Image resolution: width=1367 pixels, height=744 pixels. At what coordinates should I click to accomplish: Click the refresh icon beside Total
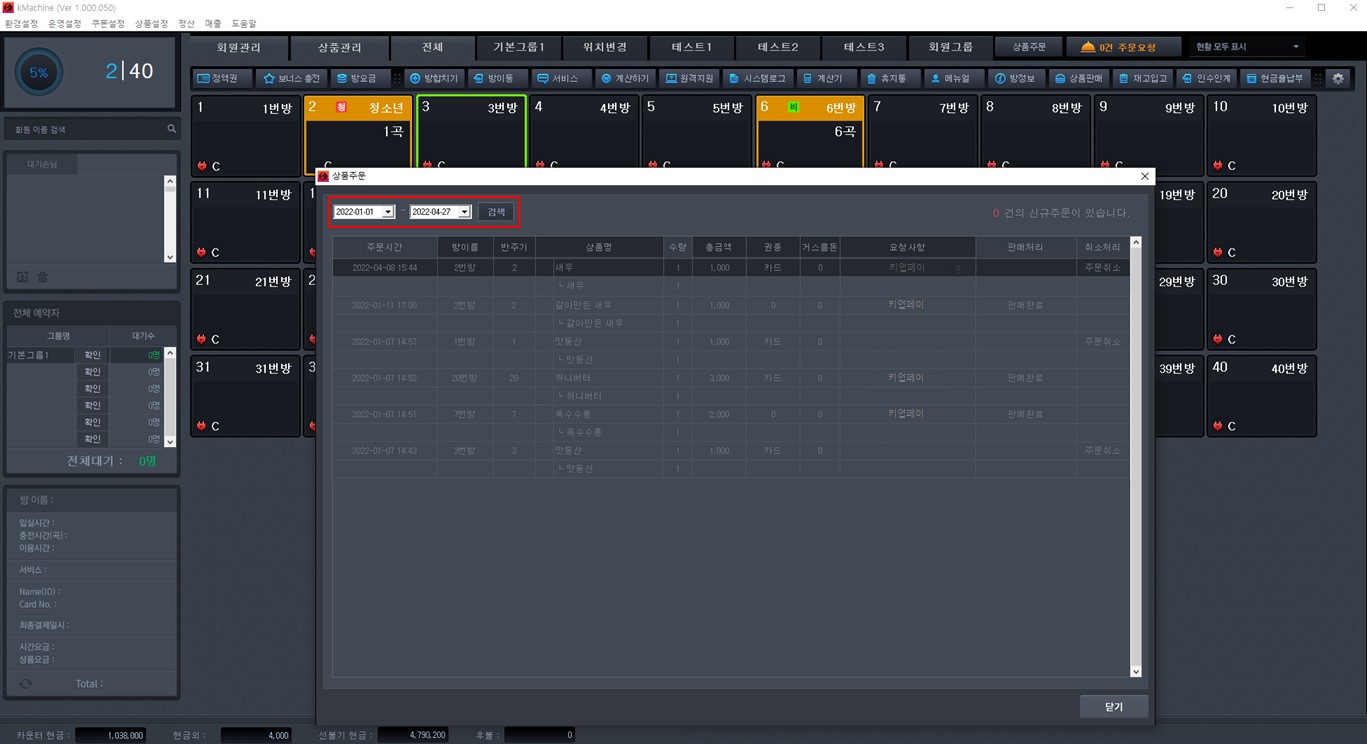26,683
